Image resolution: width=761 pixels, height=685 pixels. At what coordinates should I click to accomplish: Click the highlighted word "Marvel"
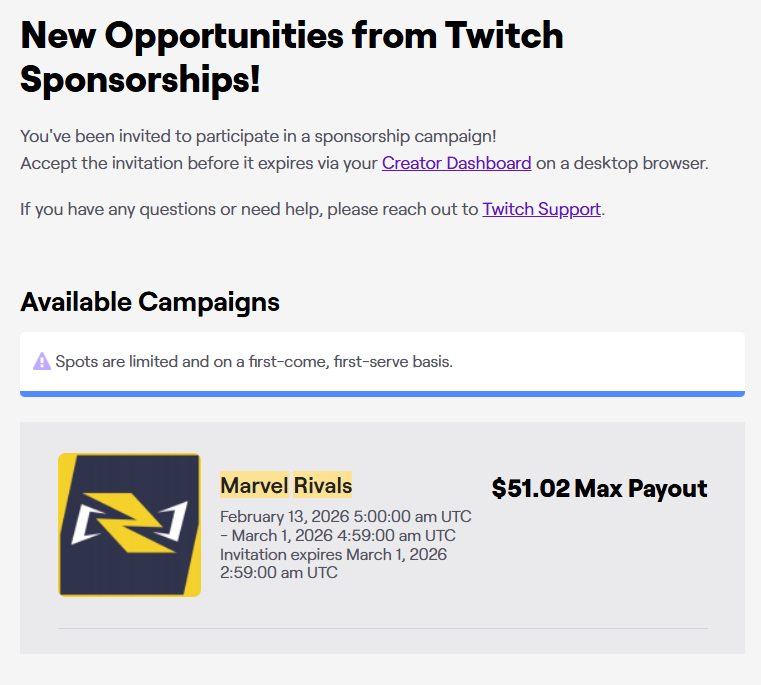click(x=254, y=486)
